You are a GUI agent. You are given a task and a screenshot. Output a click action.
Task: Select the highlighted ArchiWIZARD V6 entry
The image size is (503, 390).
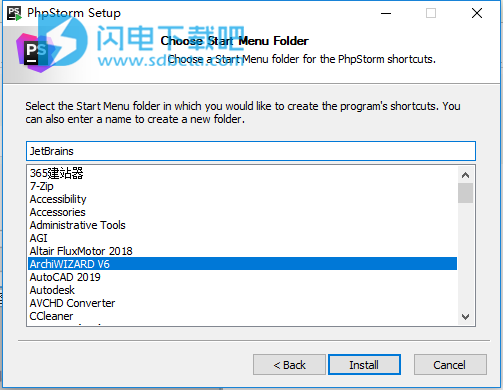[x=242, y=264]
